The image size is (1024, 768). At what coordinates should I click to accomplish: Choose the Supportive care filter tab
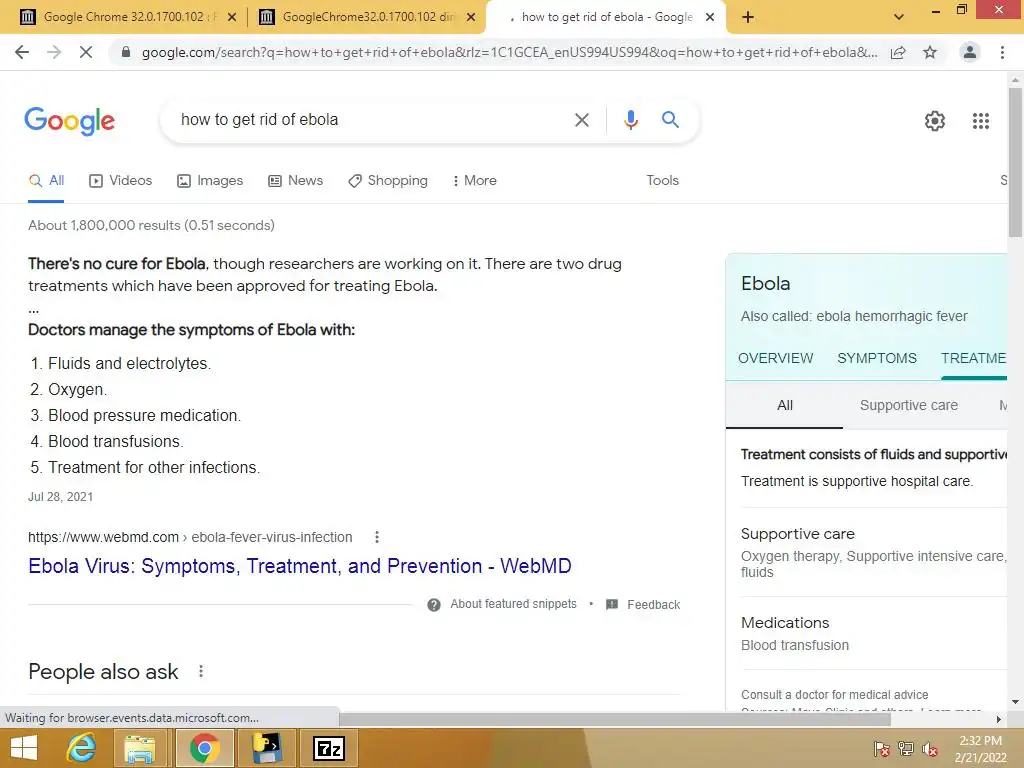pos(908,406)
